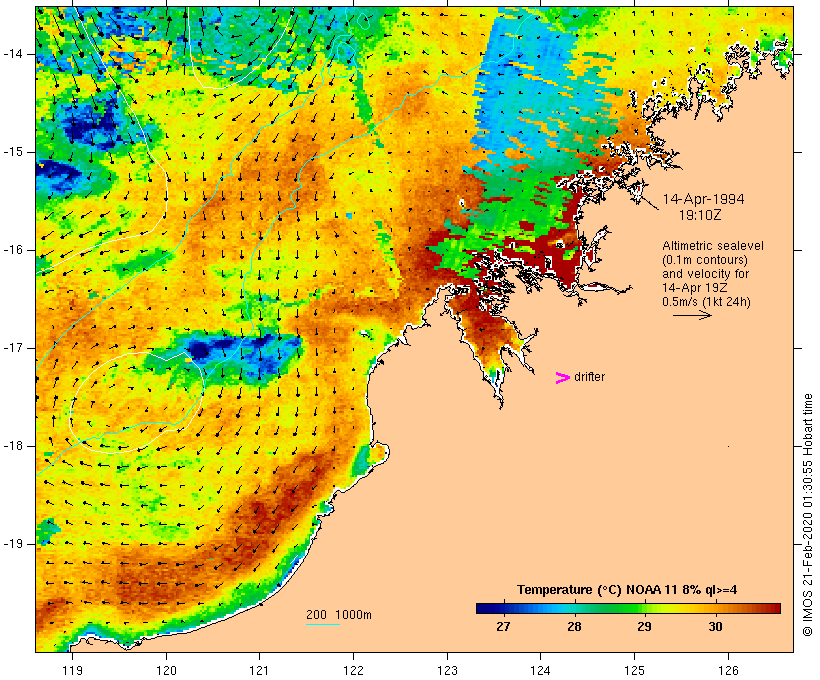Viewport: 820px width, 680px height.
Task: Click longitude axis label 125
Action: coord(634,670)
